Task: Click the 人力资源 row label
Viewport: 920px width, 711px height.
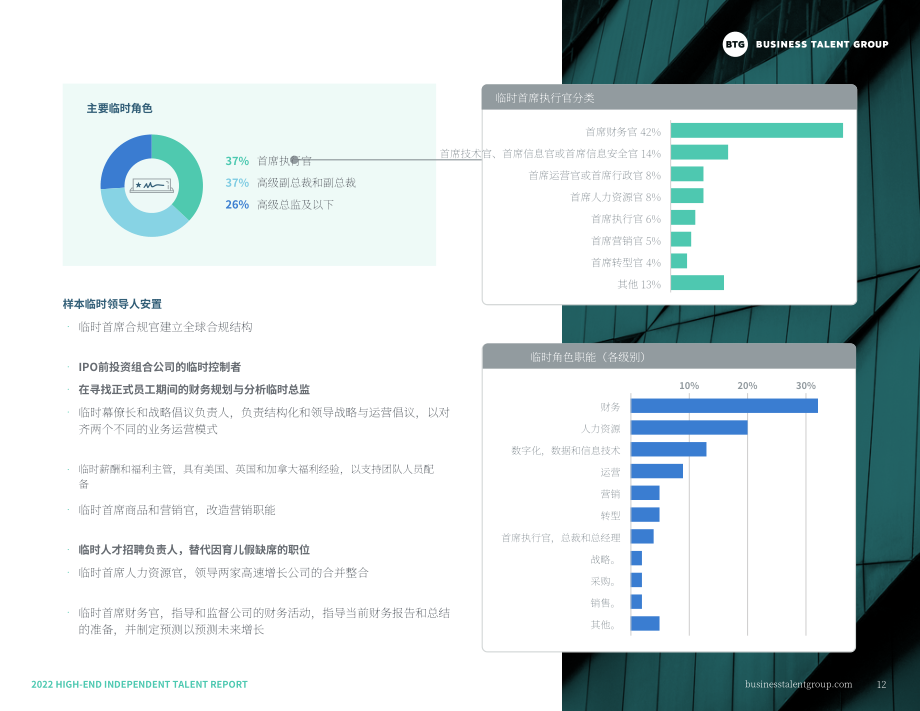Action: [x=600, y=429]
